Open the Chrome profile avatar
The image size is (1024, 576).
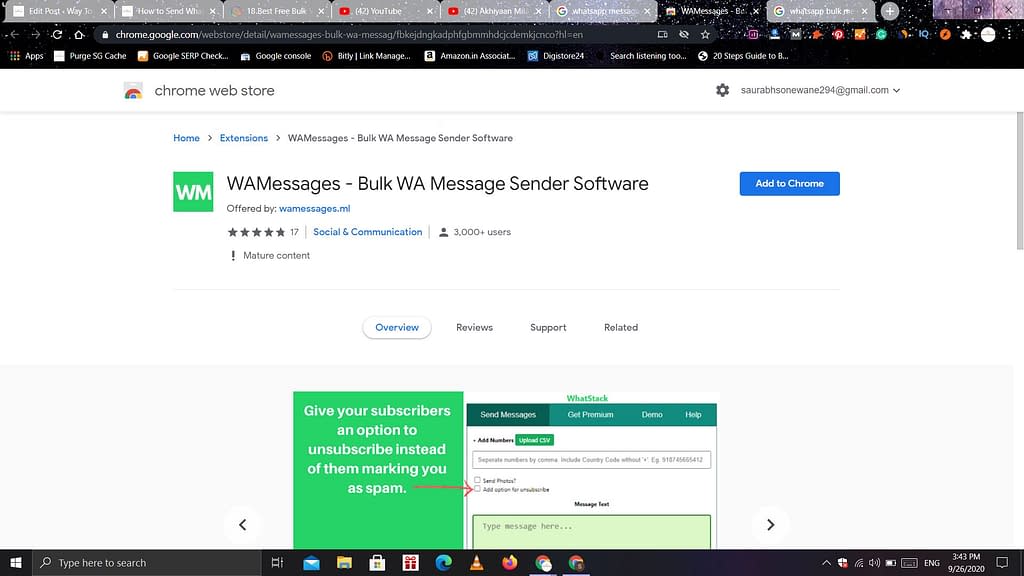tap(988, 35)
